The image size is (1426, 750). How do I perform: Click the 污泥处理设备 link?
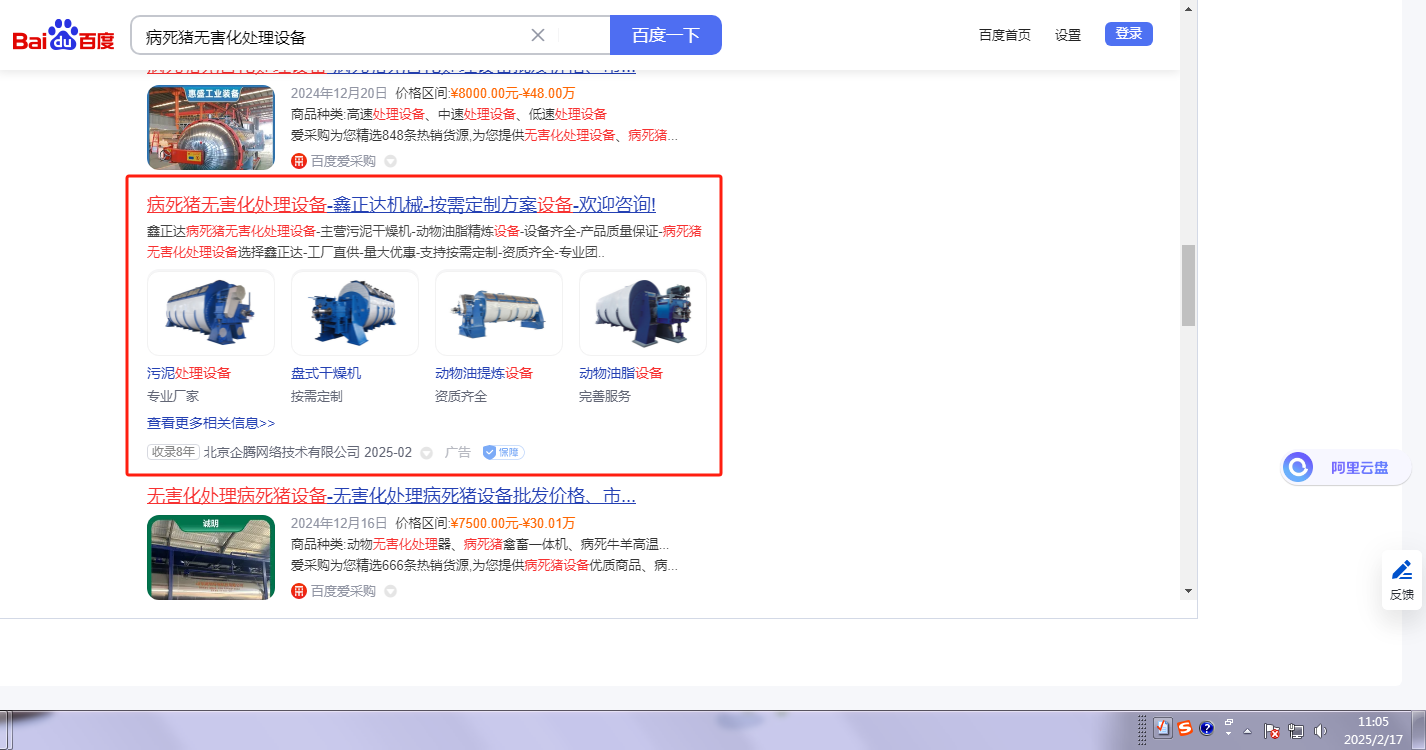[189, 373]
